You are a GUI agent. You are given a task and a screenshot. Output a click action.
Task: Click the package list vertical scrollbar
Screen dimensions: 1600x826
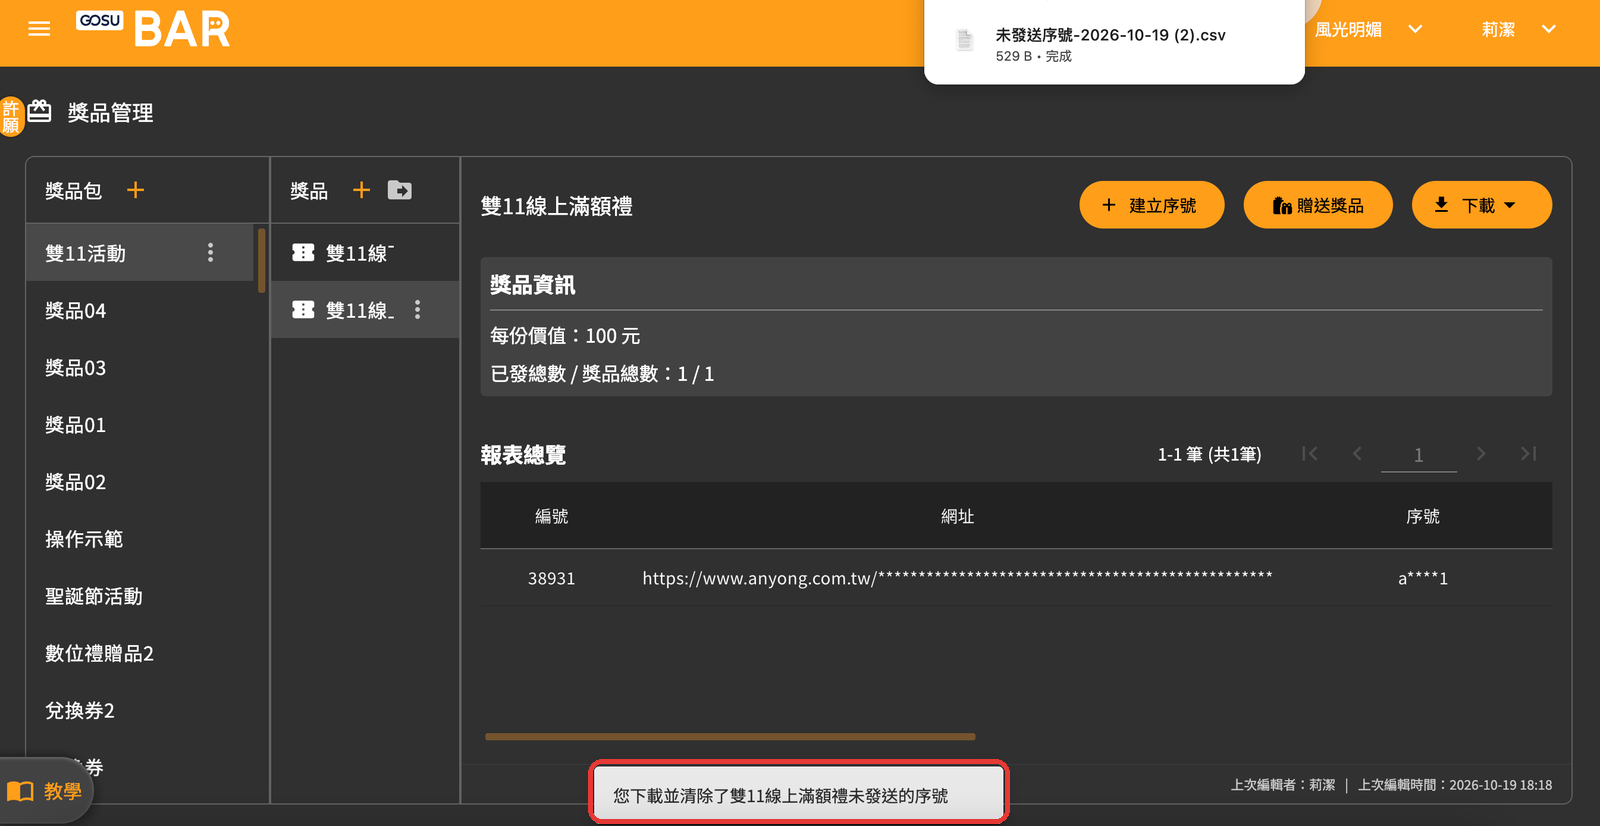(x=261, y=260)
